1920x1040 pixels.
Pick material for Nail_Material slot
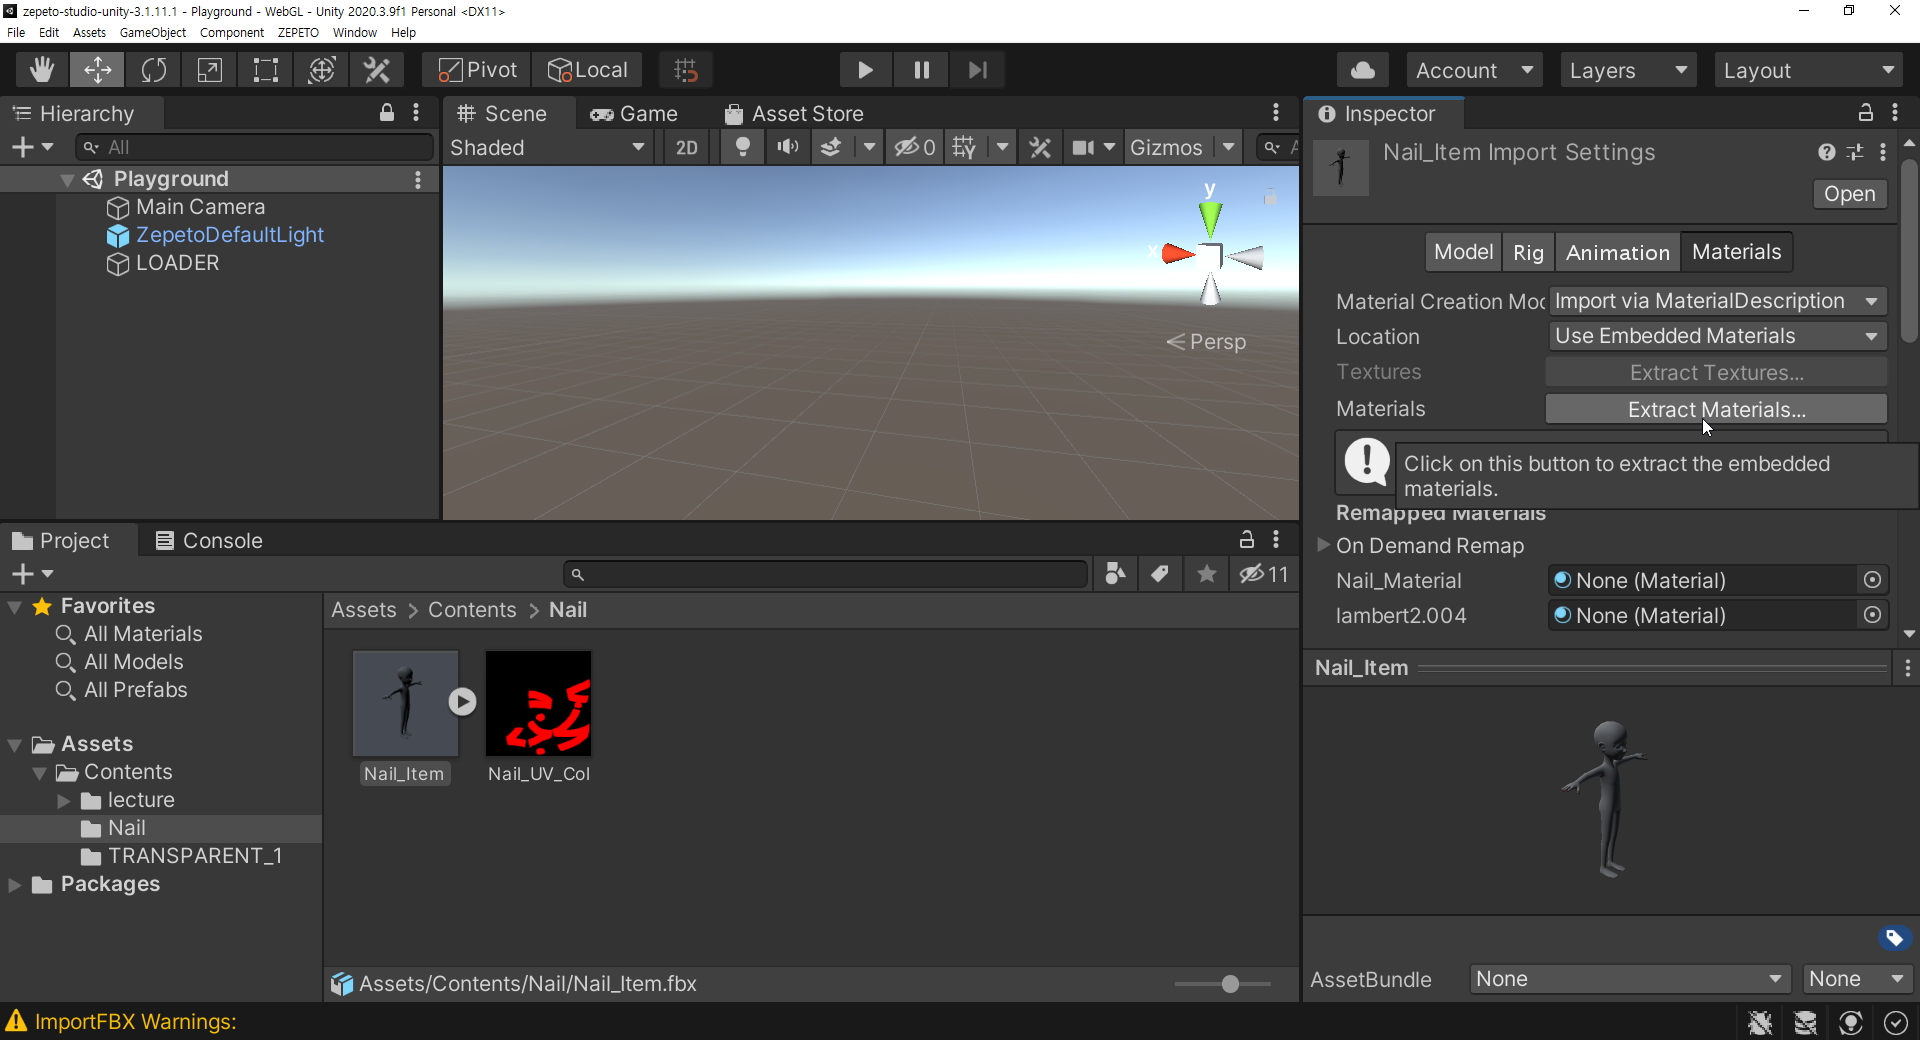click(x=1873, y=580)
